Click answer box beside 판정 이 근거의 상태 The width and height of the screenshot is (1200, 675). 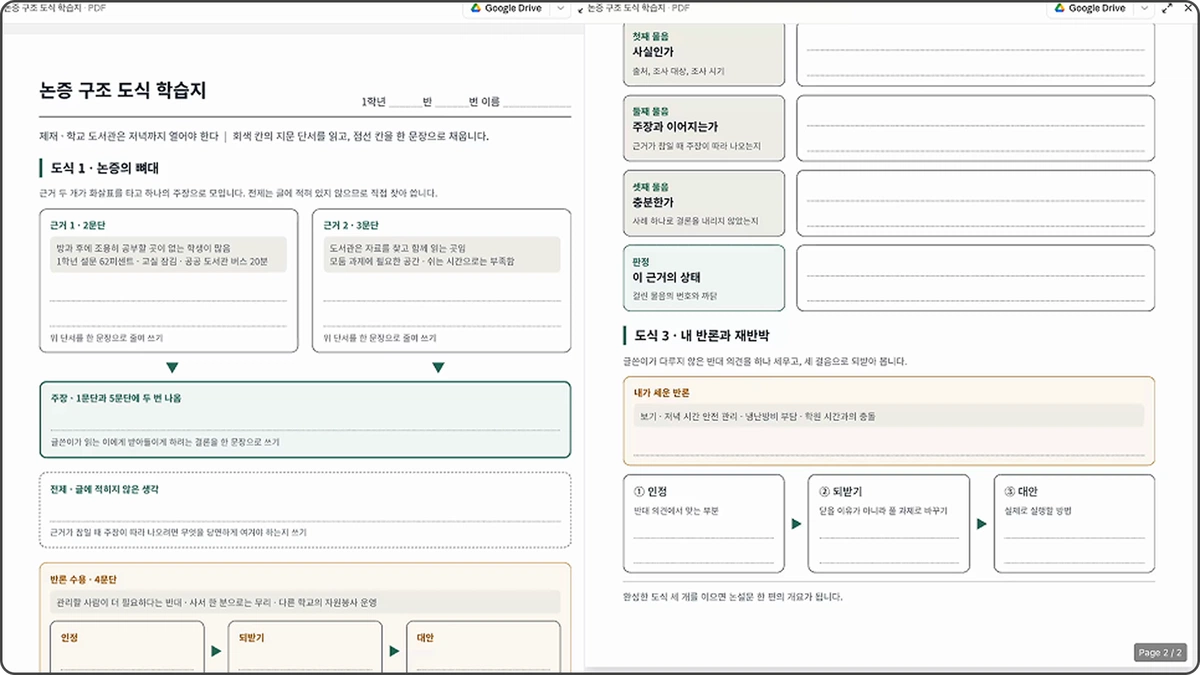coord(975,278)
